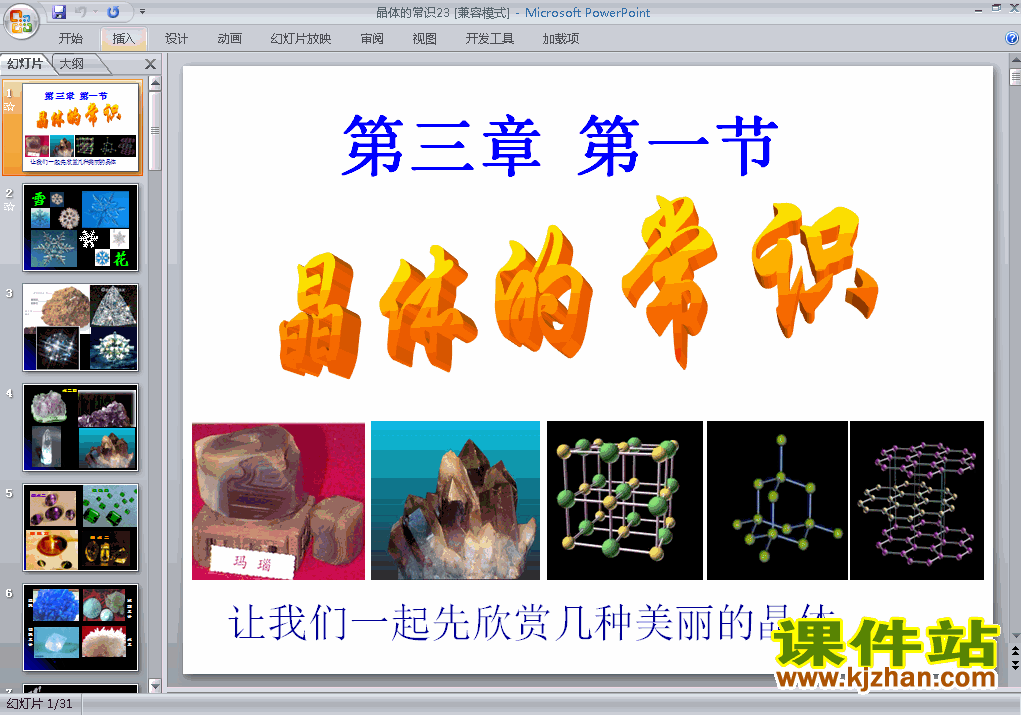The height and width of the screenshot is (715, 1021).
Task: Switch to the 大纲 pane tab
Action: [72, 64]
